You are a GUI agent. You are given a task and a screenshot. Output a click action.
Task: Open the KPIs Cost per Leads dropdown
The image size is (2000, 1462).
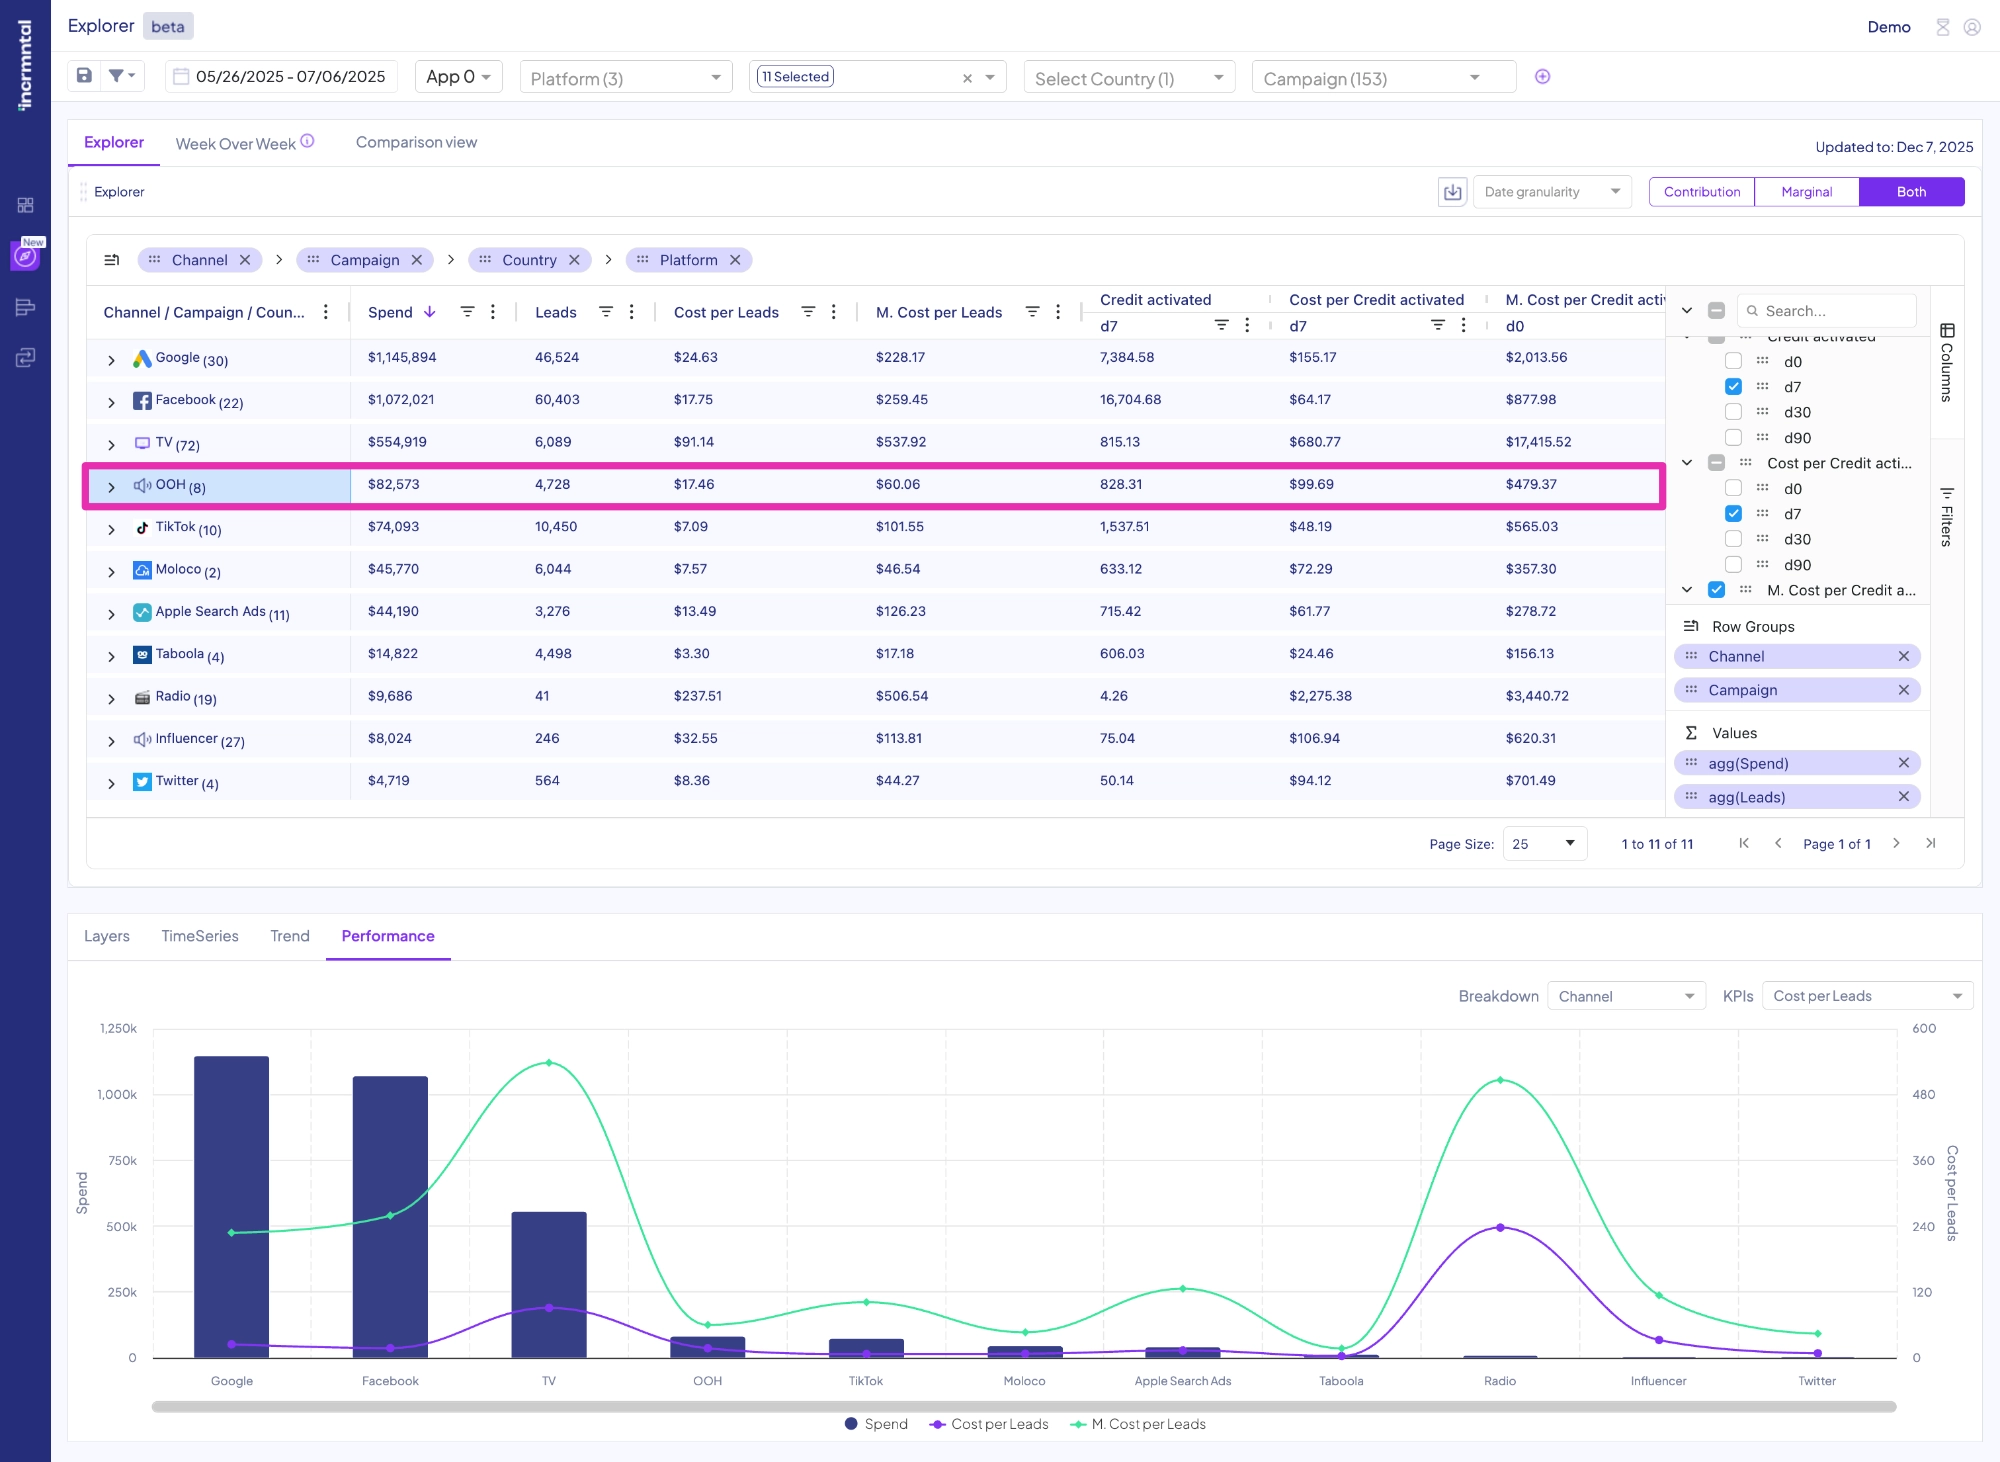(1866, 996)
